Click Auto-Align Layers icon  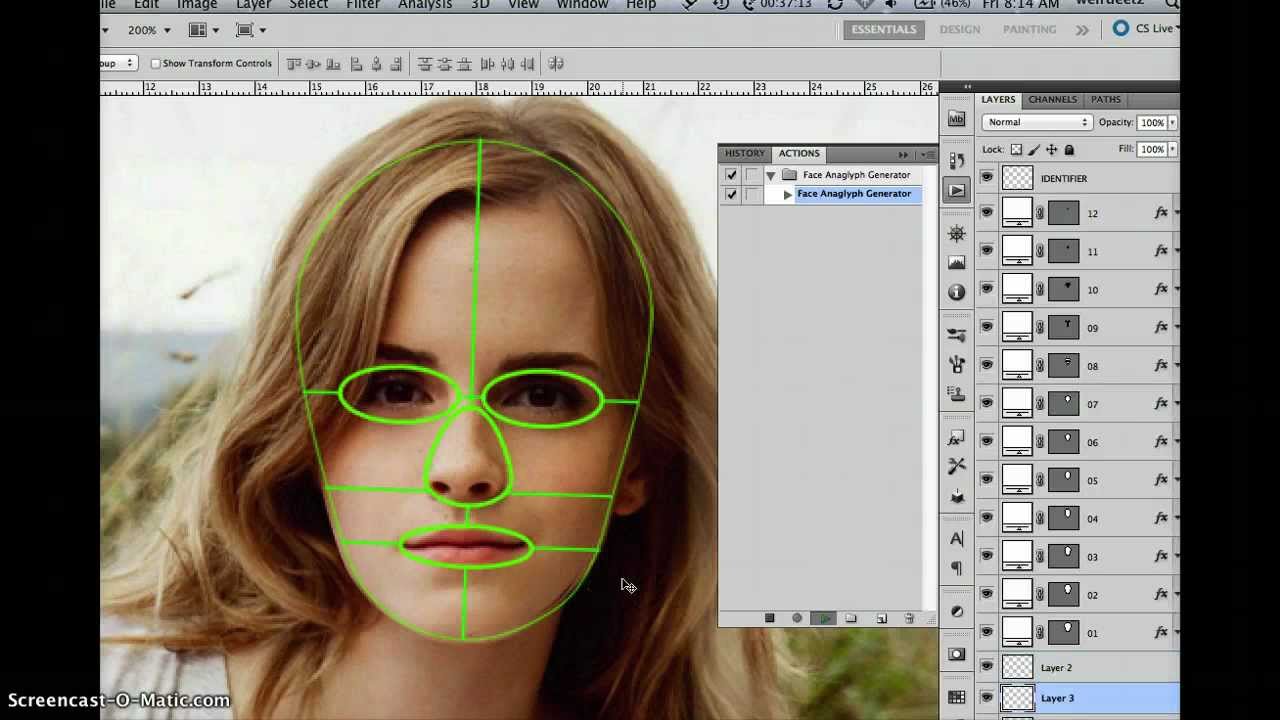click(x=556, y=64)
